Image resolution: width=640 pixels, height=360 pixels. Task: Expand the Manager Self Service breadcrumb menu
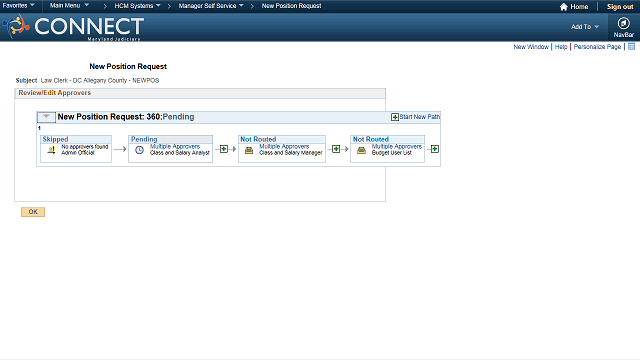click(x=211, y=6)
